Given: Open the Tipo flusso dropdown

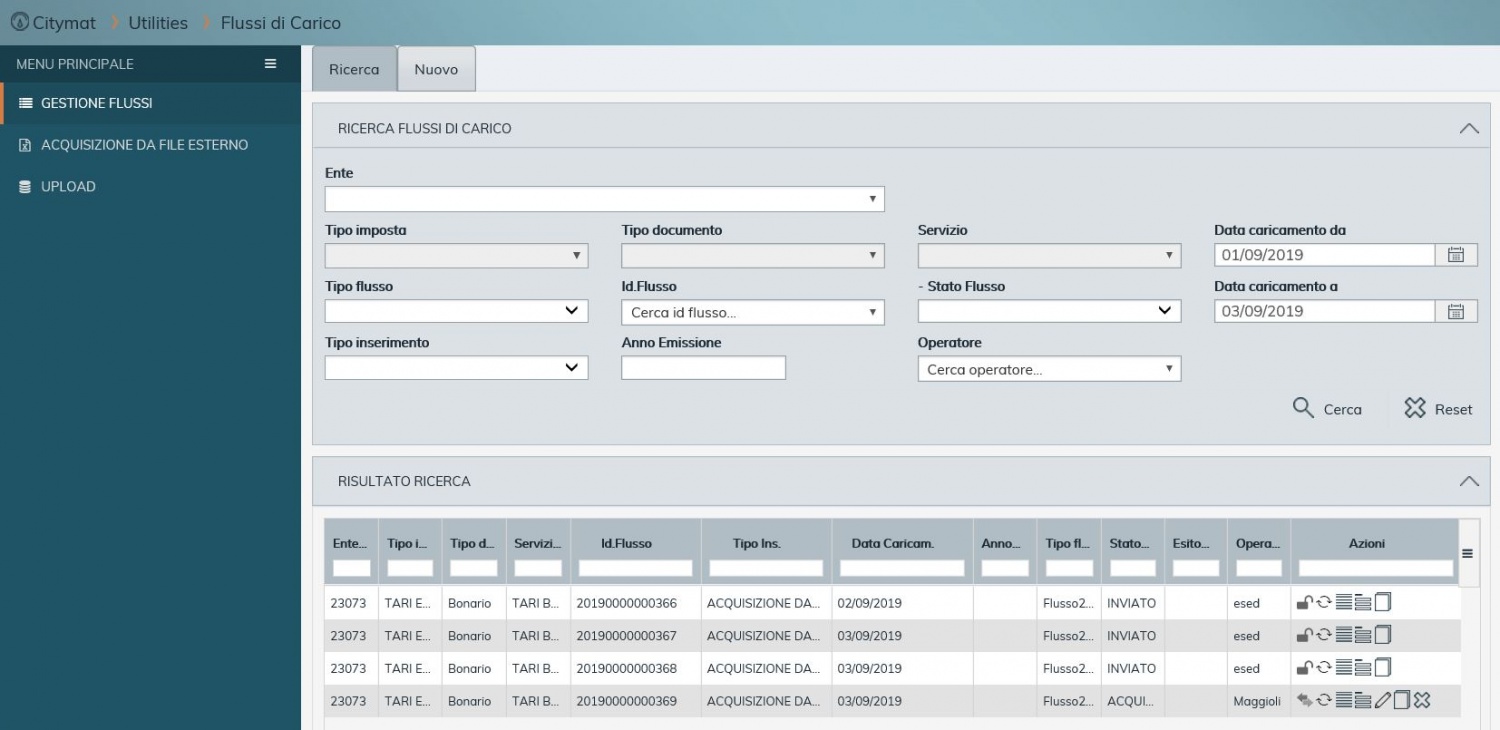Looking at the screenshot, I should tap(456, 311).
